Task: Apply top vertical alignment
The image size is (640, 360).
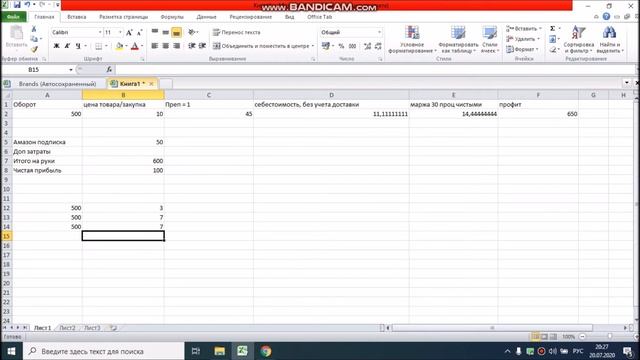Action: click(x=155, y=32)
